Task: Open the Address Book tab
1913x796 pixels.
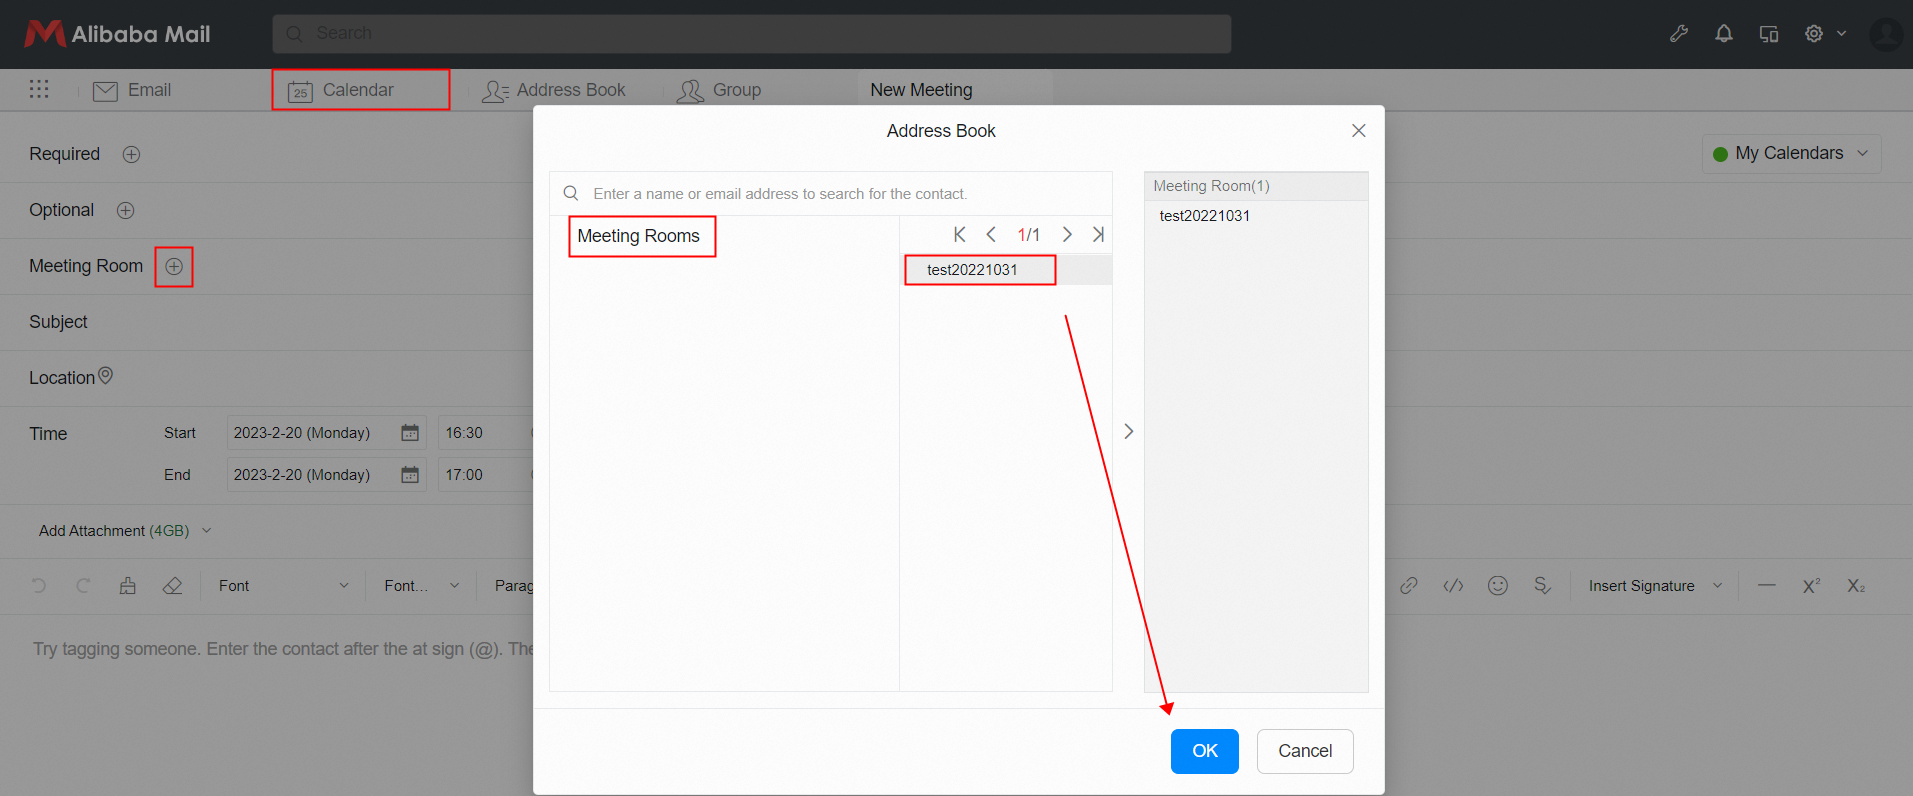Action: [x=554, y=90]
